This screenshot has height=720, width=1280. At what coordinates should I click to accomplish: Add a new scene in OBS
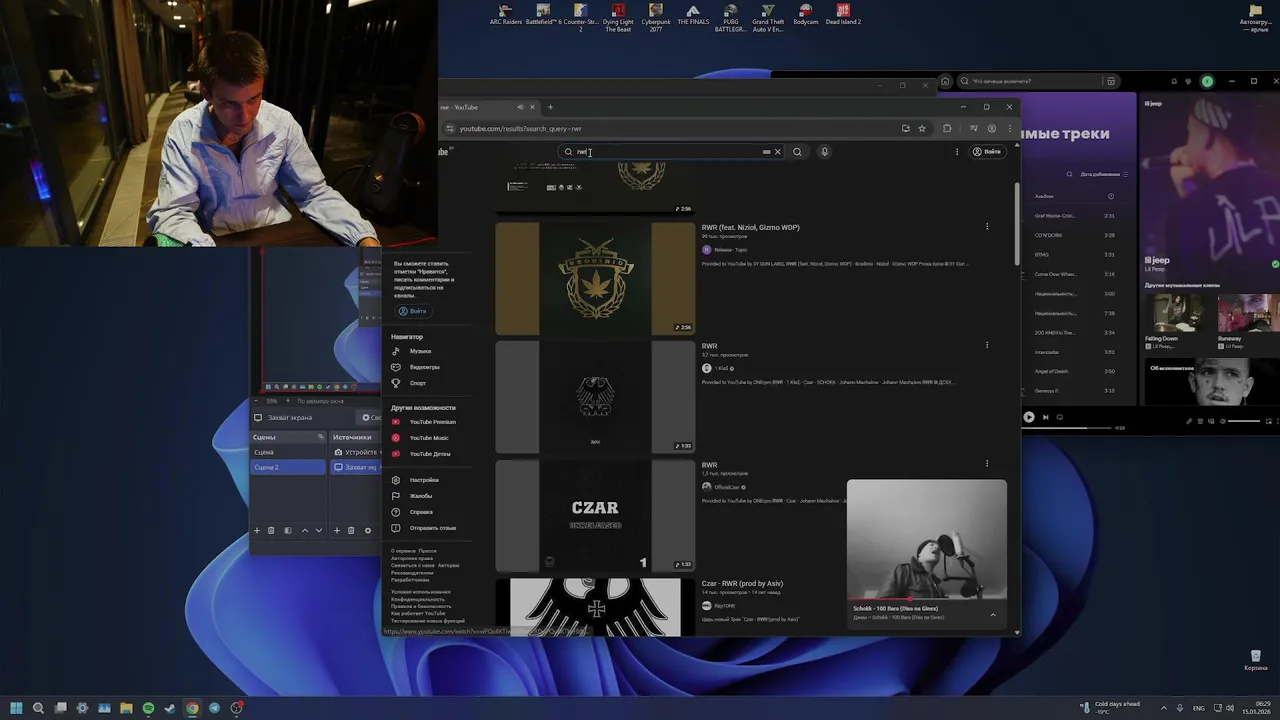[x=257, y=530]
